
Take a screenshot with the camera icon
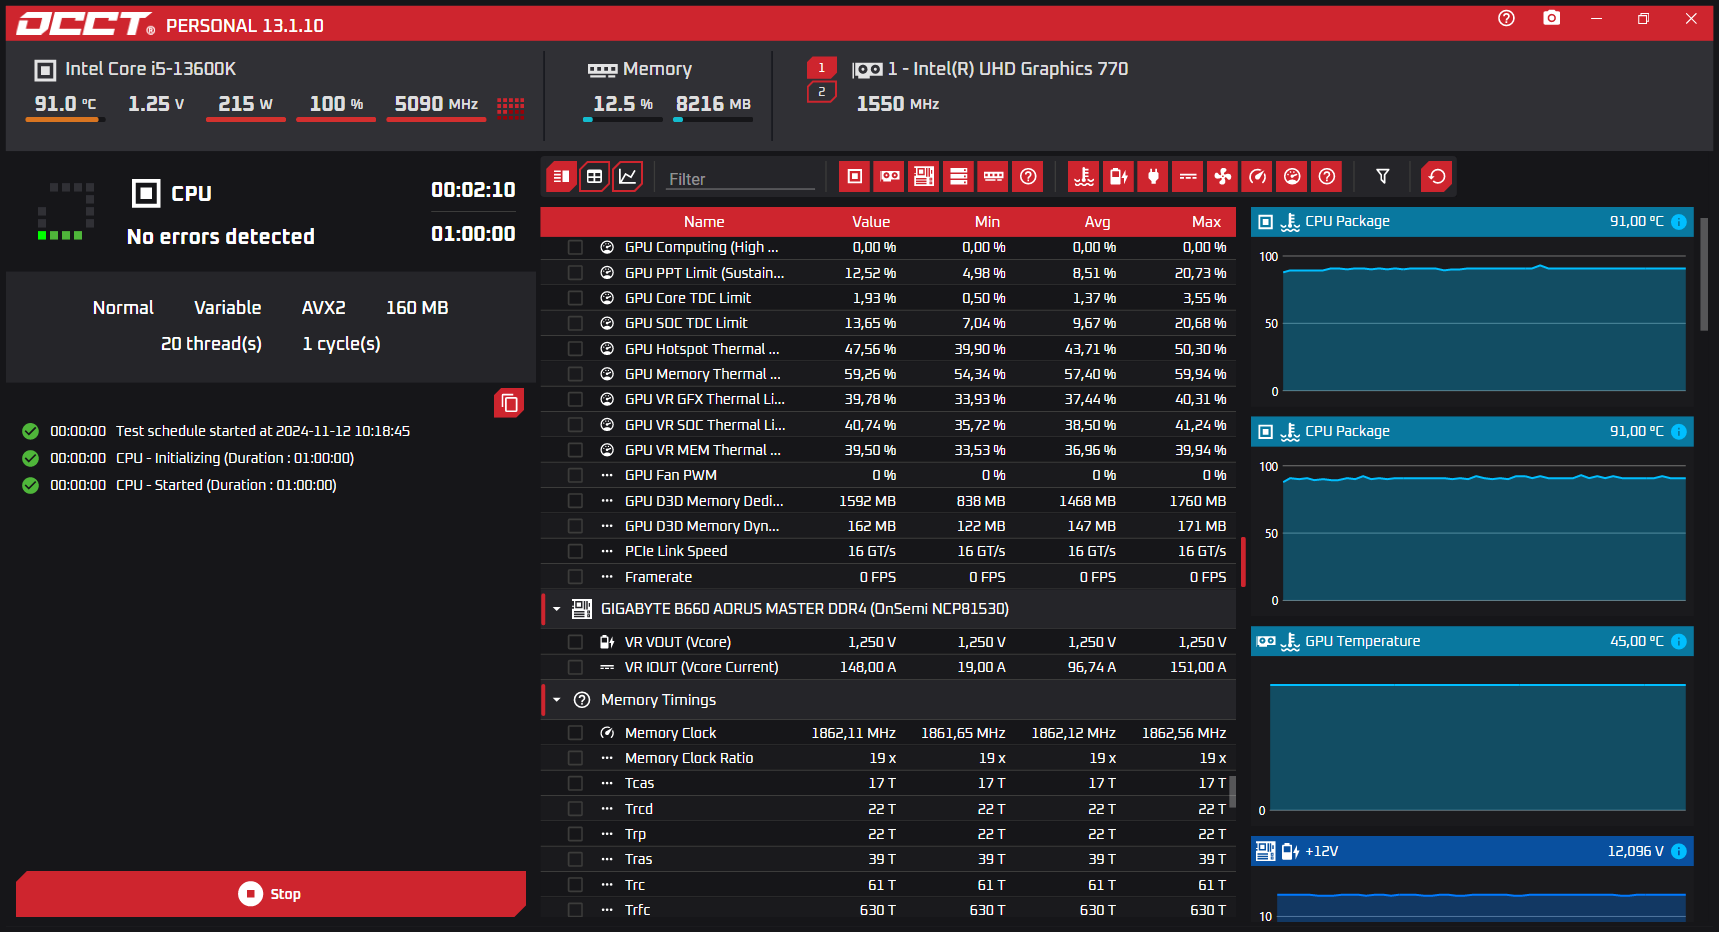pos(1551,18)
